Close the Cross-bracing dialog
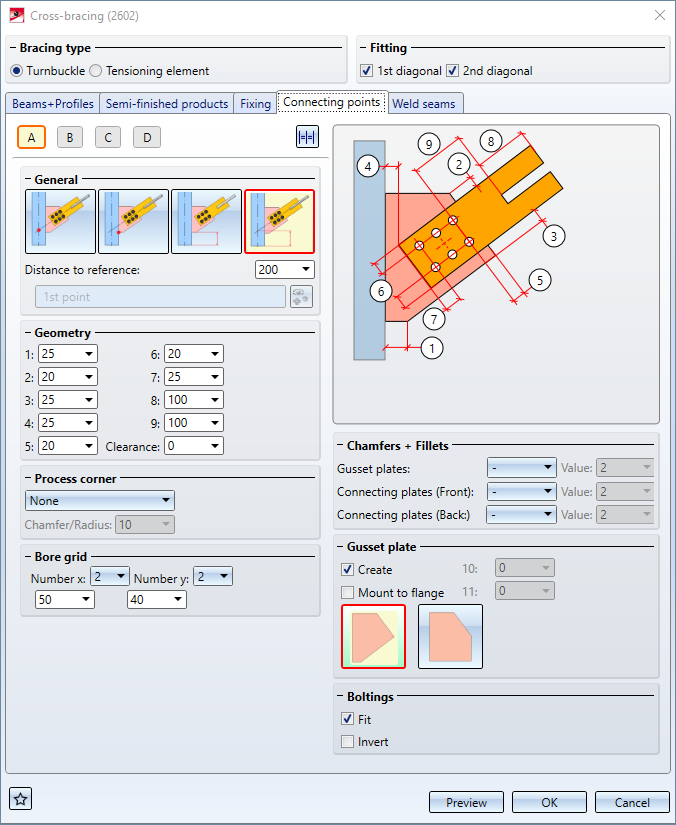Screen dimensions: 676x825 point(660,15)
